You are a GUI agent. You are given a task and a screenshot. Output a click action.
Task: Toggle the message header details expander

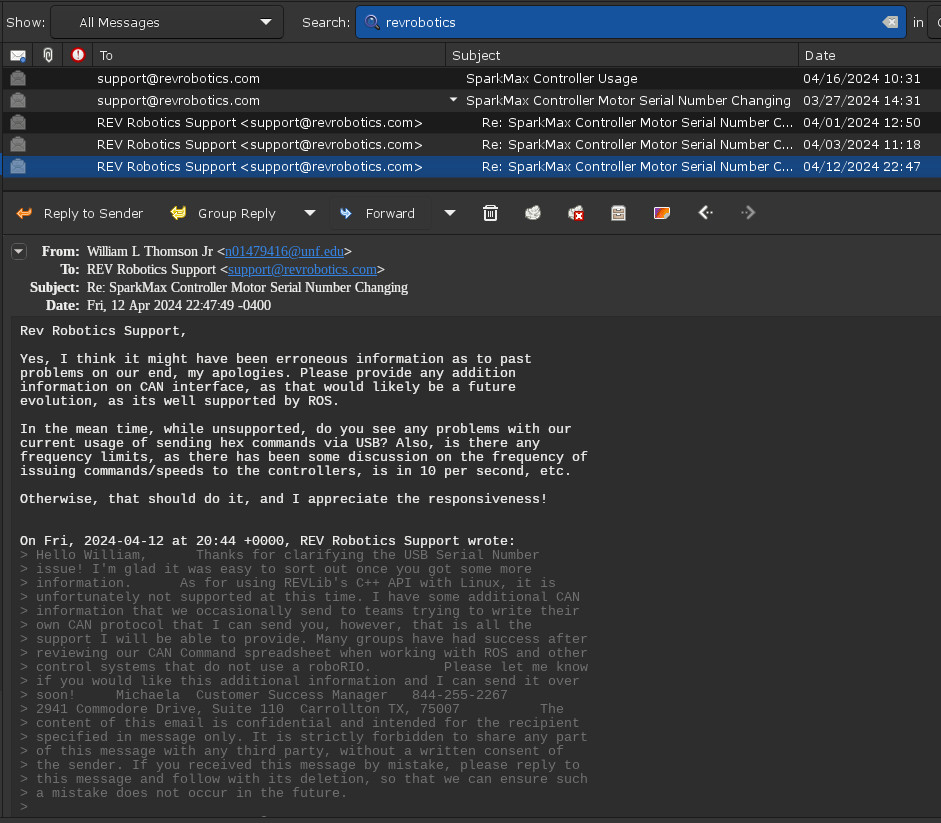(18, 252)
